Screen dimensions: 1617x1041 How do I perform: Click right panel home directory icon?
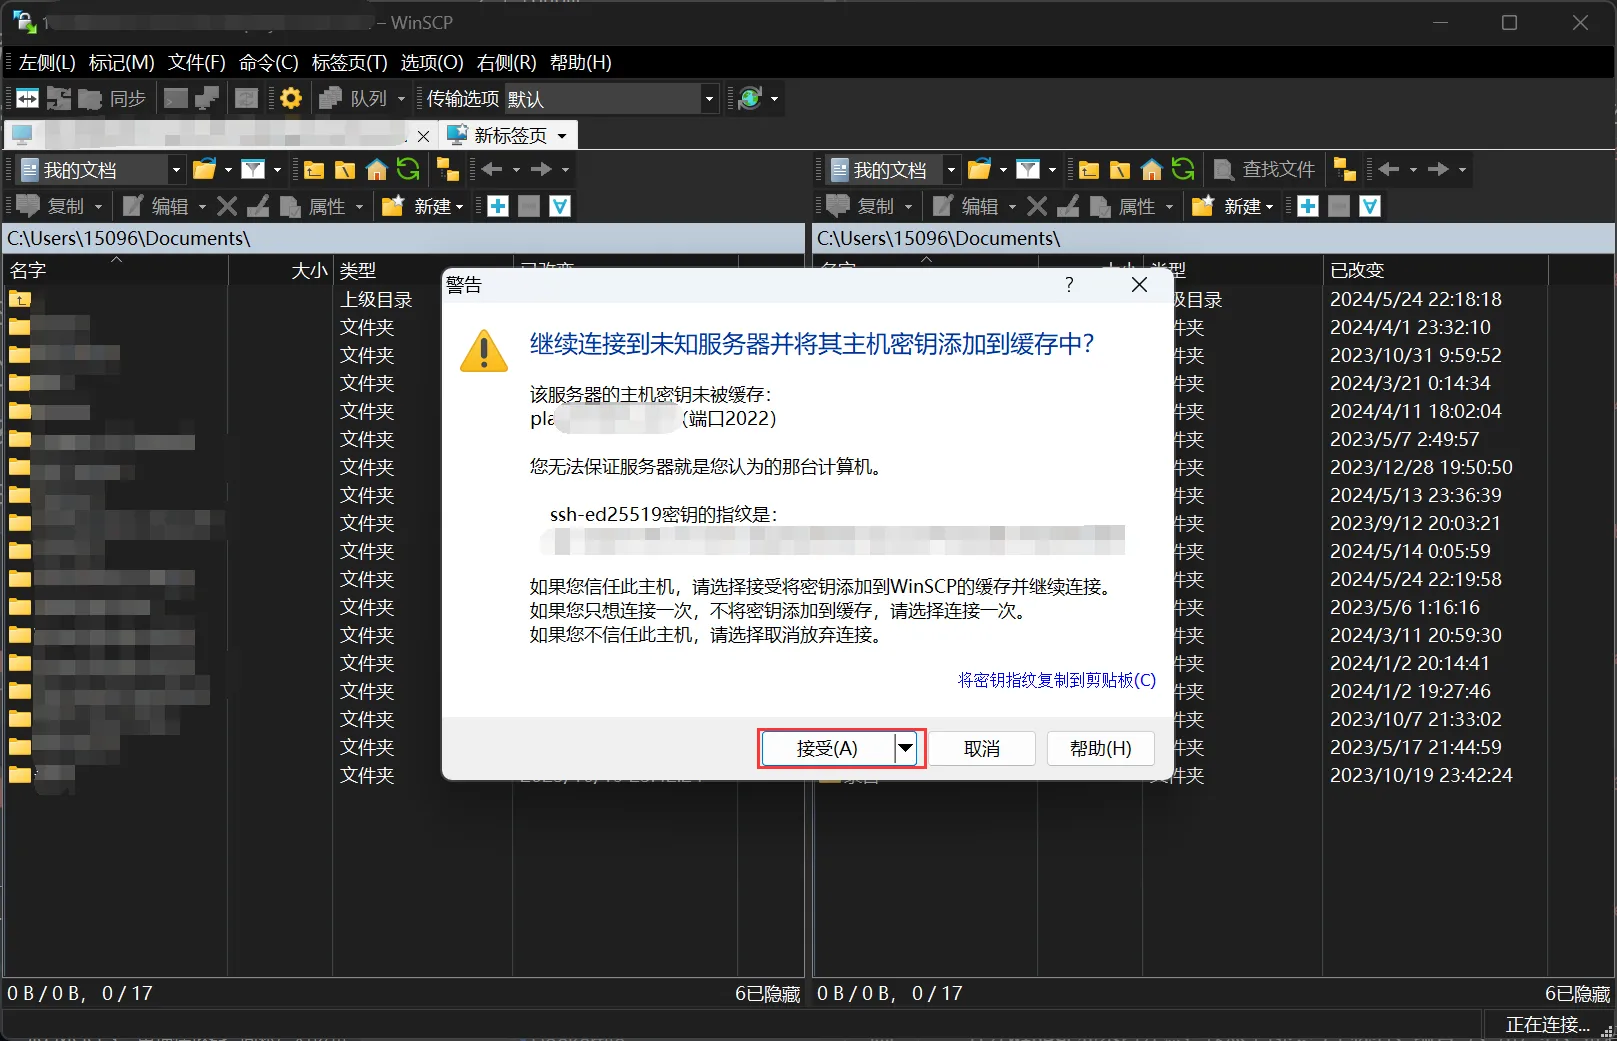point(1152,170)
